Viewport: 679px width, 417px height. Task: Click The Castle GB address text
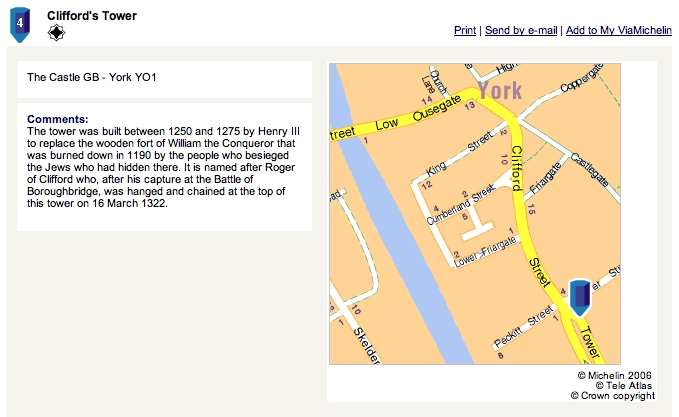click(x=91, y=77)
